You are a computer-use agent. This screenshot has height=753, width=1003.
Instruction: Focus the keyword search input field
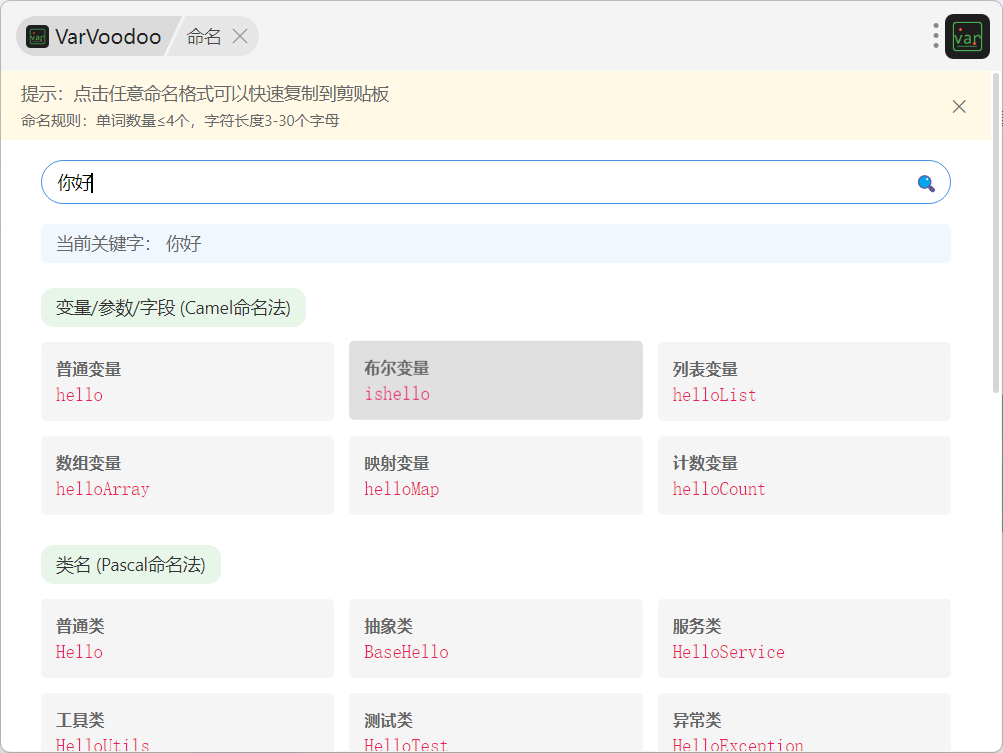pyautogui.click(x=480, y=183)
